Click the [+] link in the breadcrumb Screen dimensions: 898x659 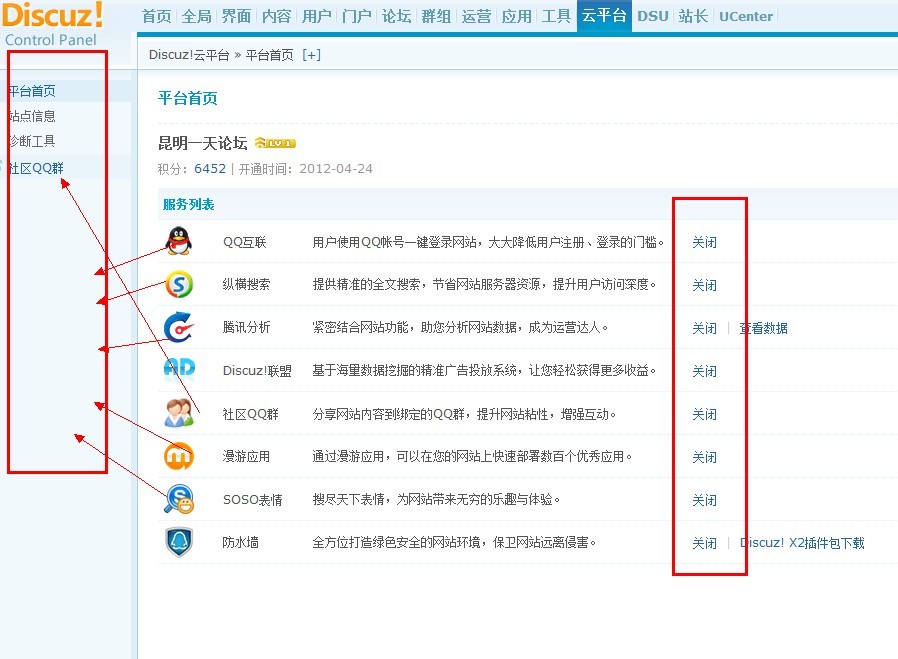pos(311,55)
